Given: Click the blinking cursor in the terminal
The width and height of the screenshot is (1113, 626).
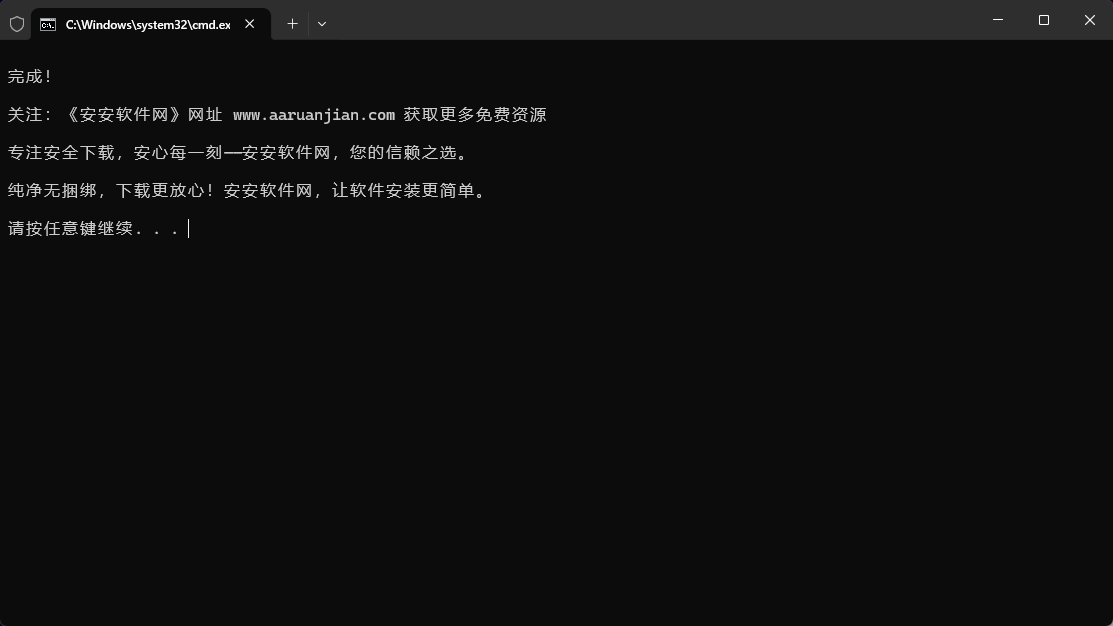Looking at the screenshot, I should [188, 228].
